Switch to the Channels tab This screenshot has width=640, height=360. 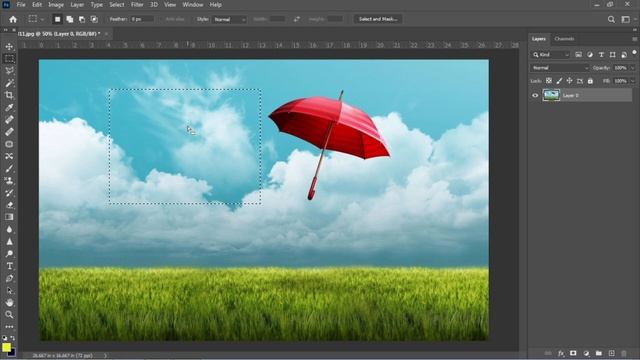(x=564, y=39)
